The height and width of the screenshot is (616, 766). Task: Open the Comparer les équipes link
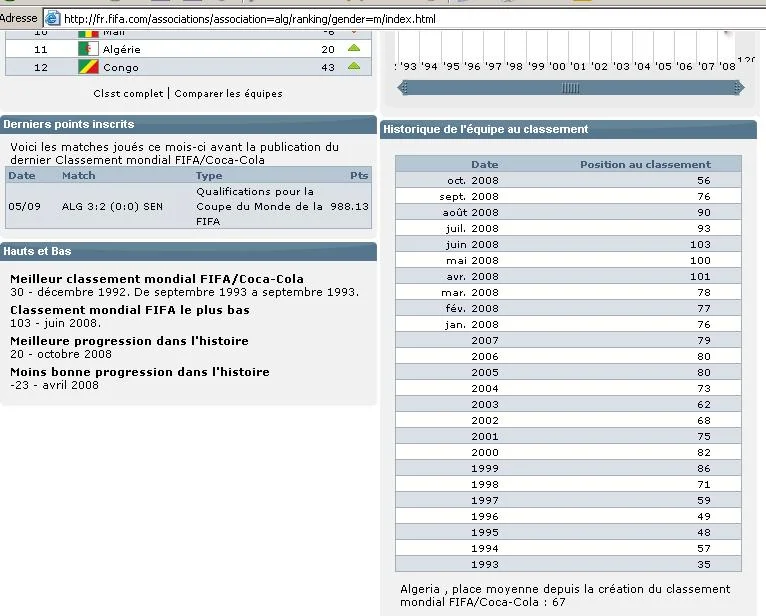pos(228,94)
